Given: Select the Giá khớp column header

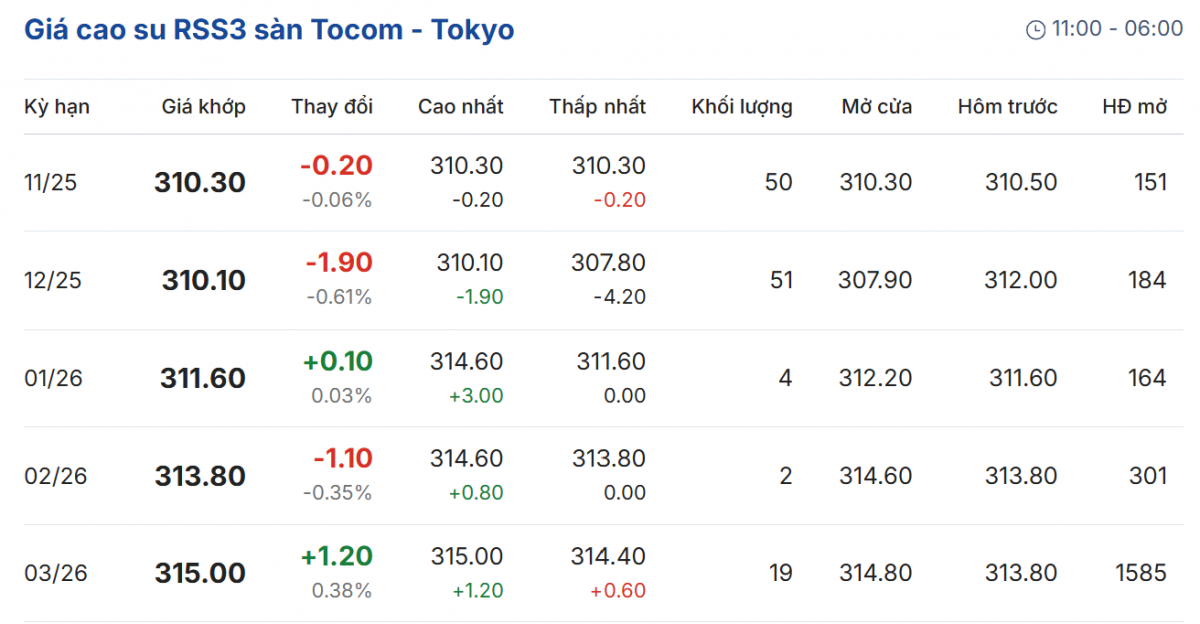Looking at the screenshot, I should tap(203, 107).
